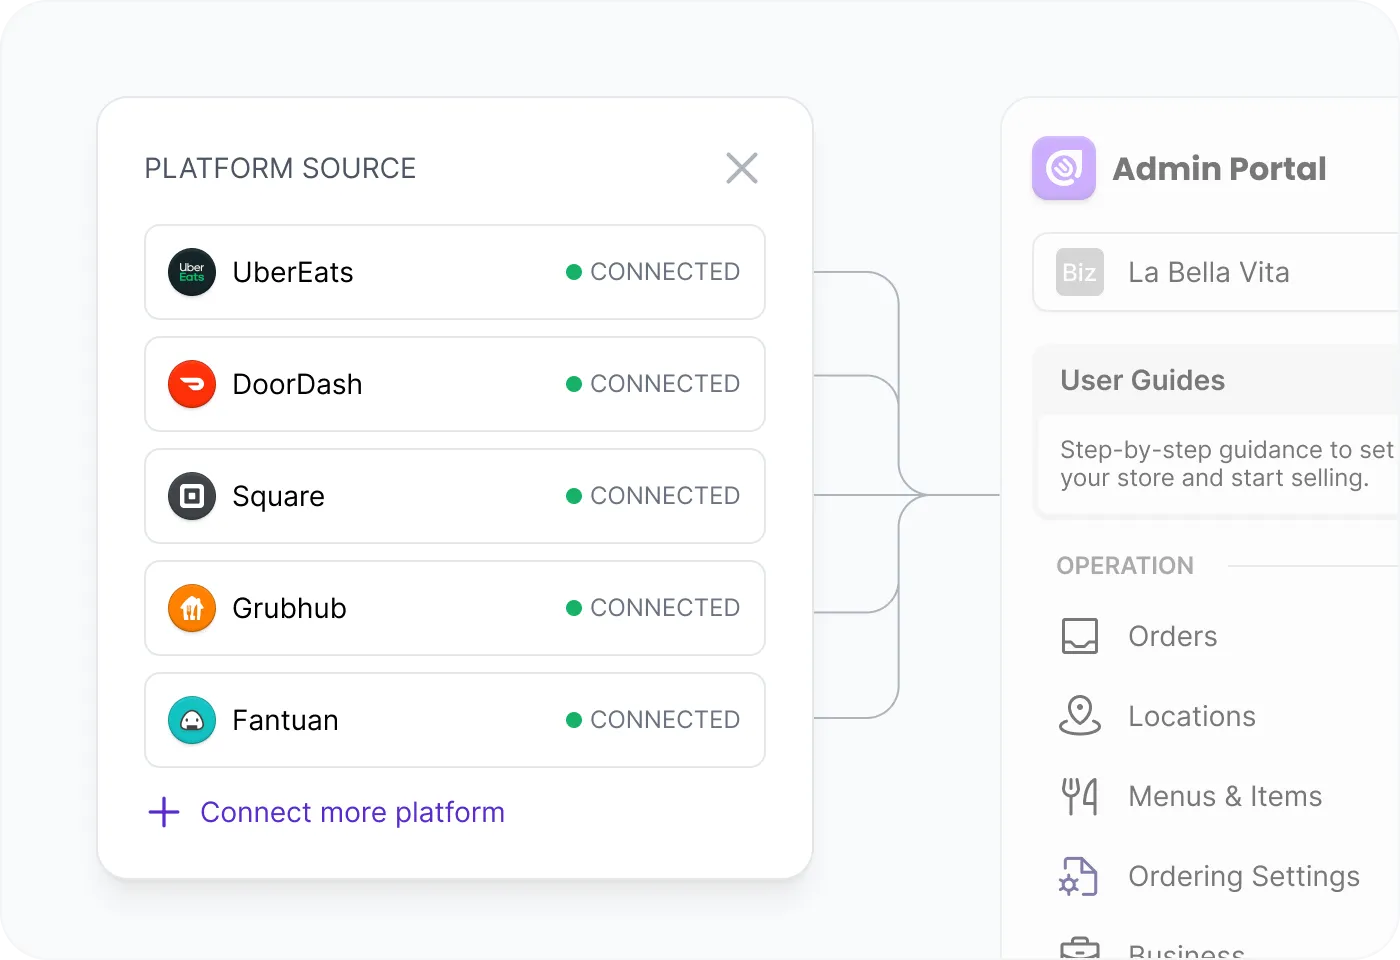
Task: Click the Grubhub logo icon
Action: tap(192, 608)
